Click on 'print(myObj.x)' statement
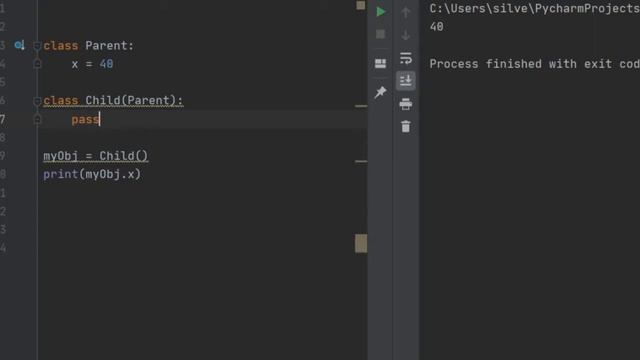 92,175
